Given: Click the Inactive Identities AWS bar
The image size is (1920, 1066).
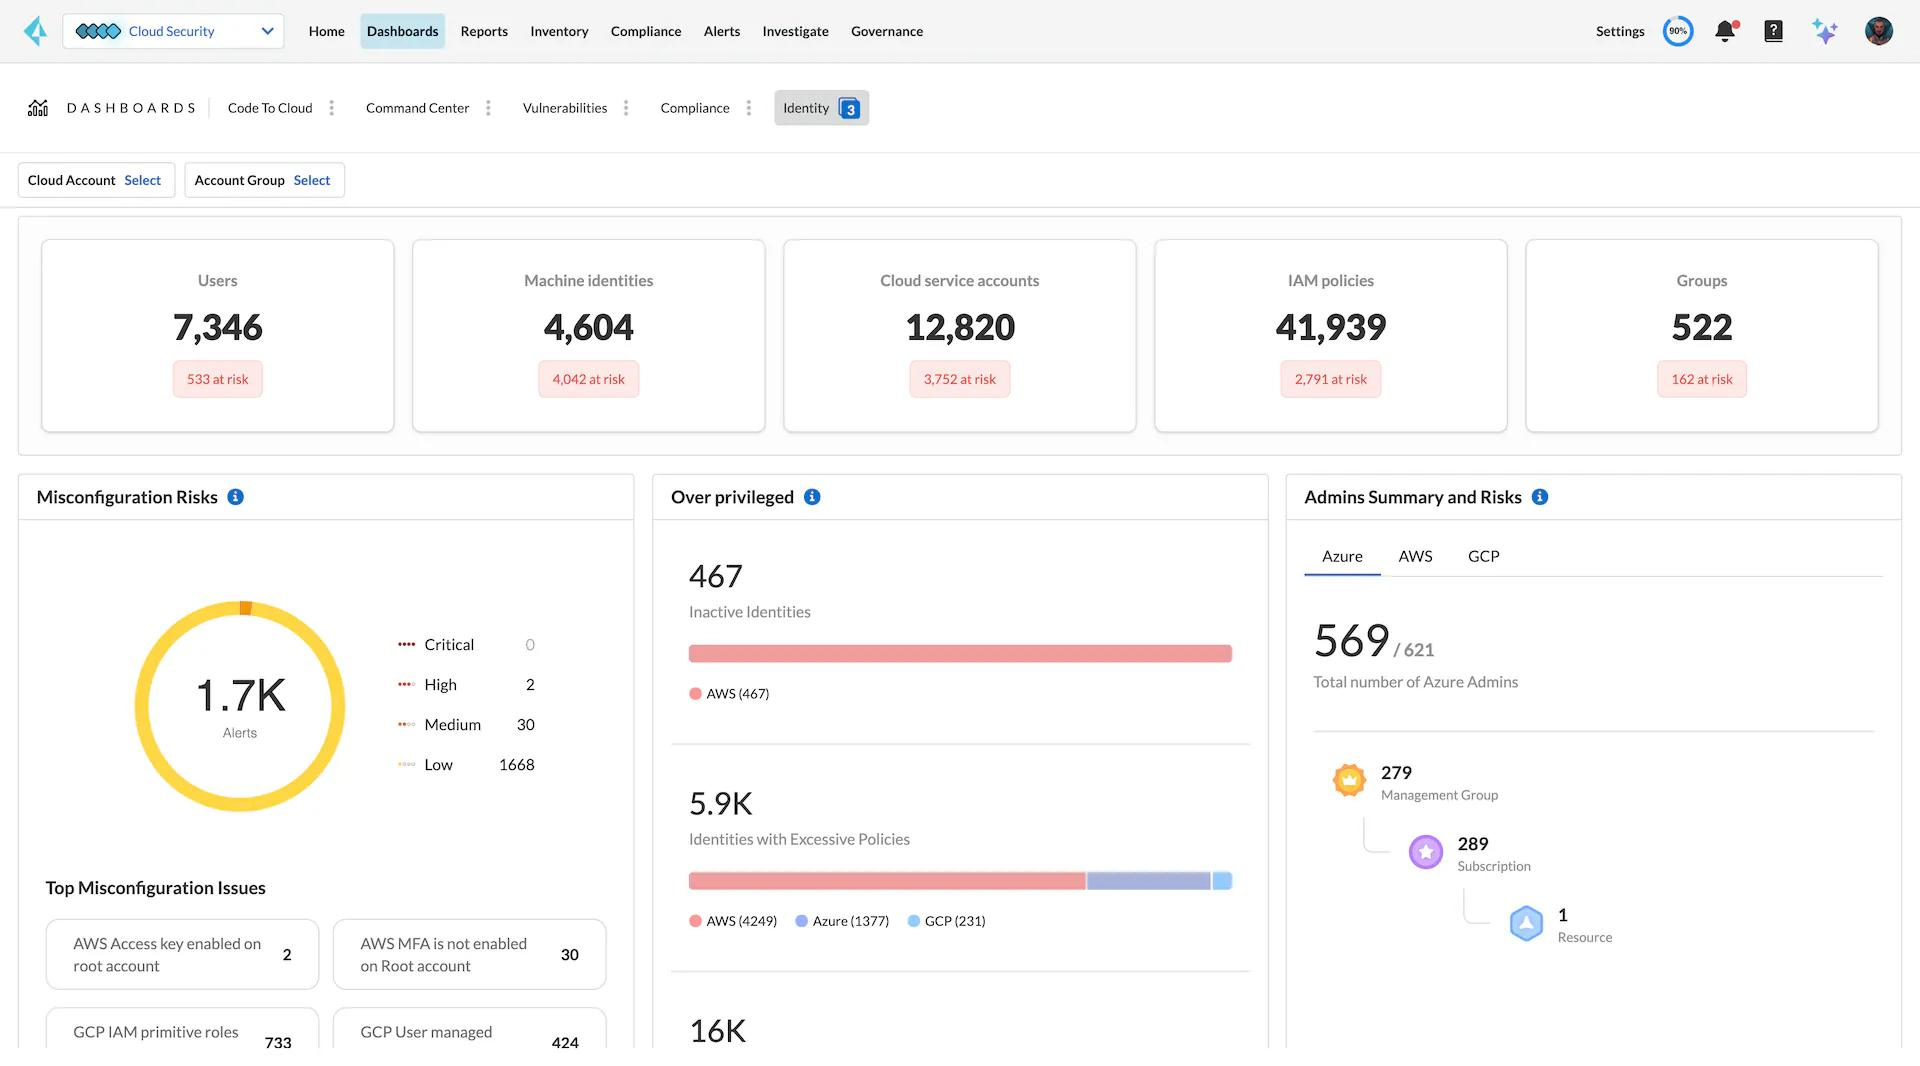Looking at the screenshot, I should [x=960, y=654].
